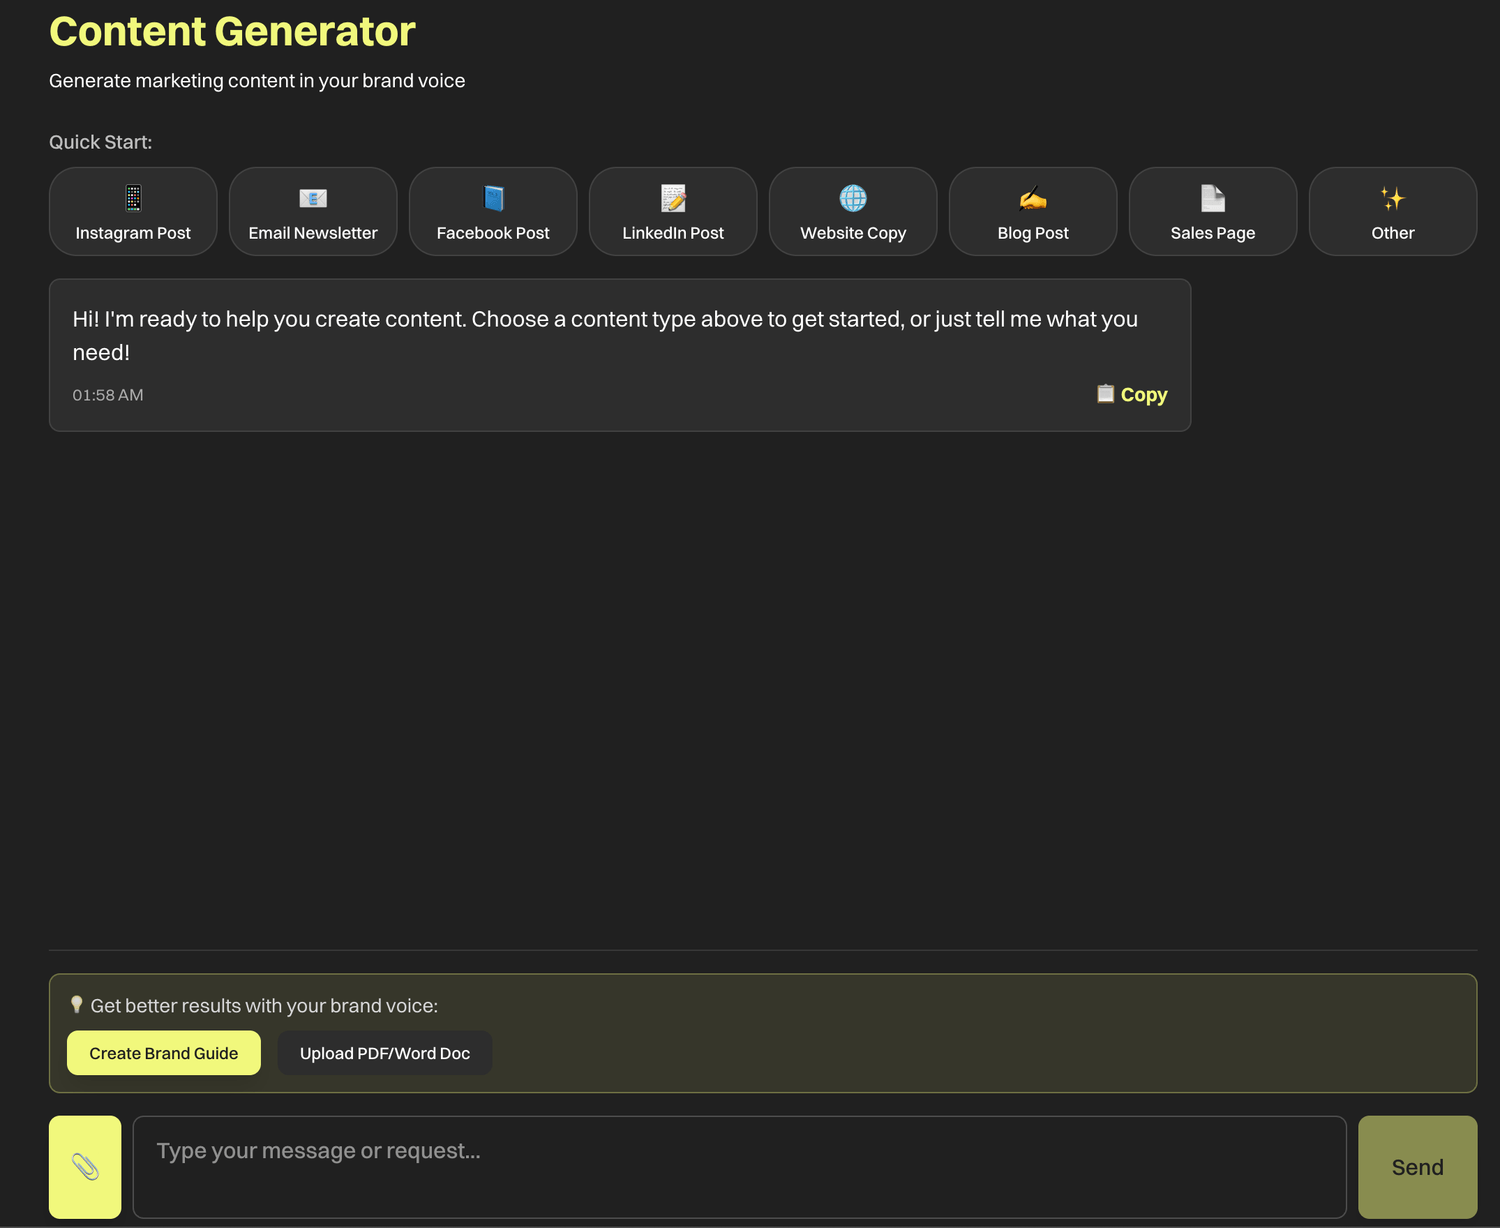Select the Blog Post writing hand icon

[1033, 198]
